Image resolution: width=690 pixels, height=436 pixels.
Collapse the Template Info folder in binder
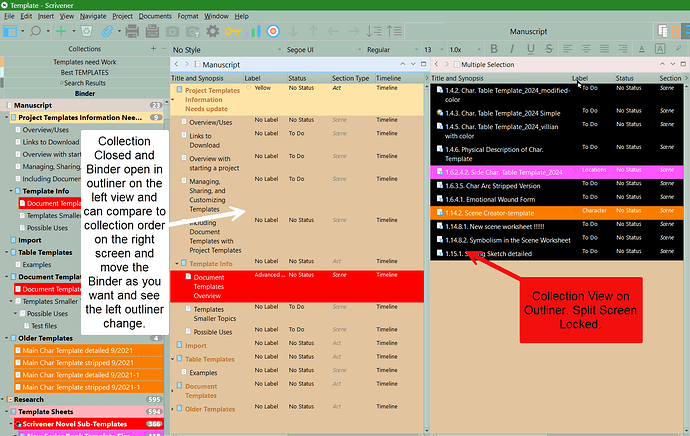9,190
